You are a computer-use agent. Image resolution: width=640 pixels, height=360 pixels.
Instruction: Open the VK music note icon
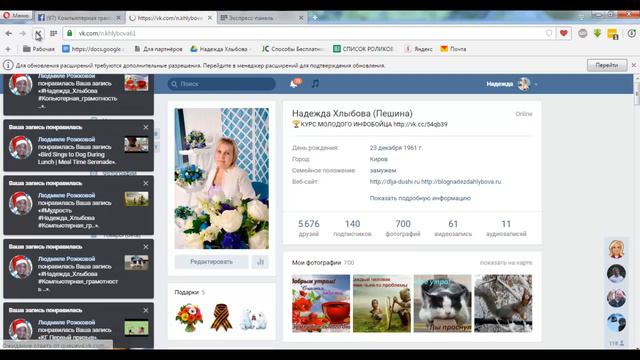[315, 84]
